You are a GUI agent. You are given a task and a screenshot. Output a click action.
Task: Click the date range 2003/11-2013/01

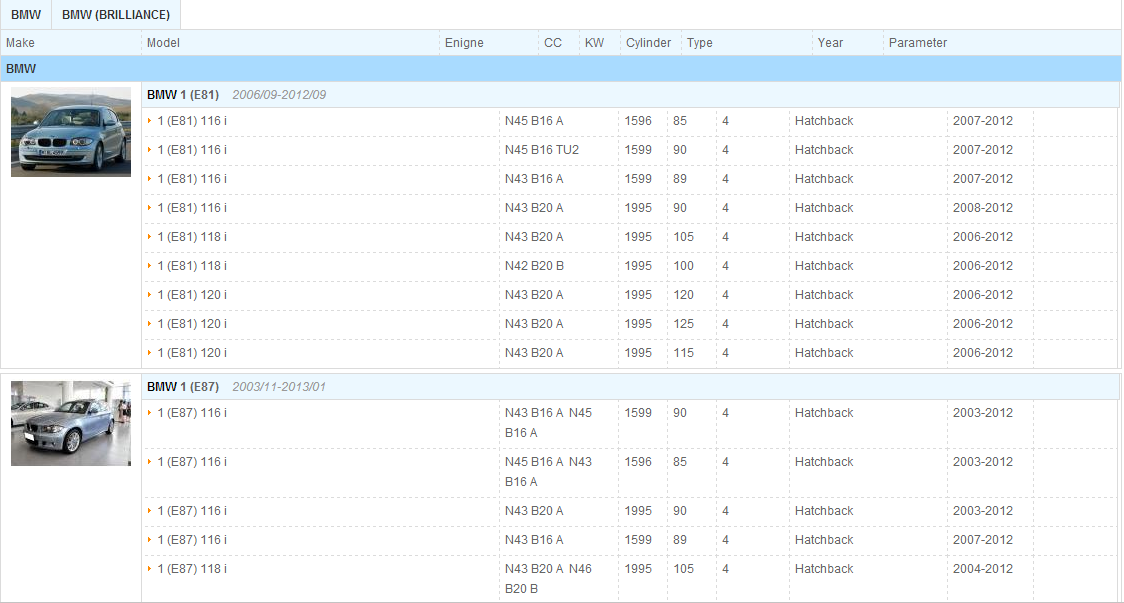point(279,386)
